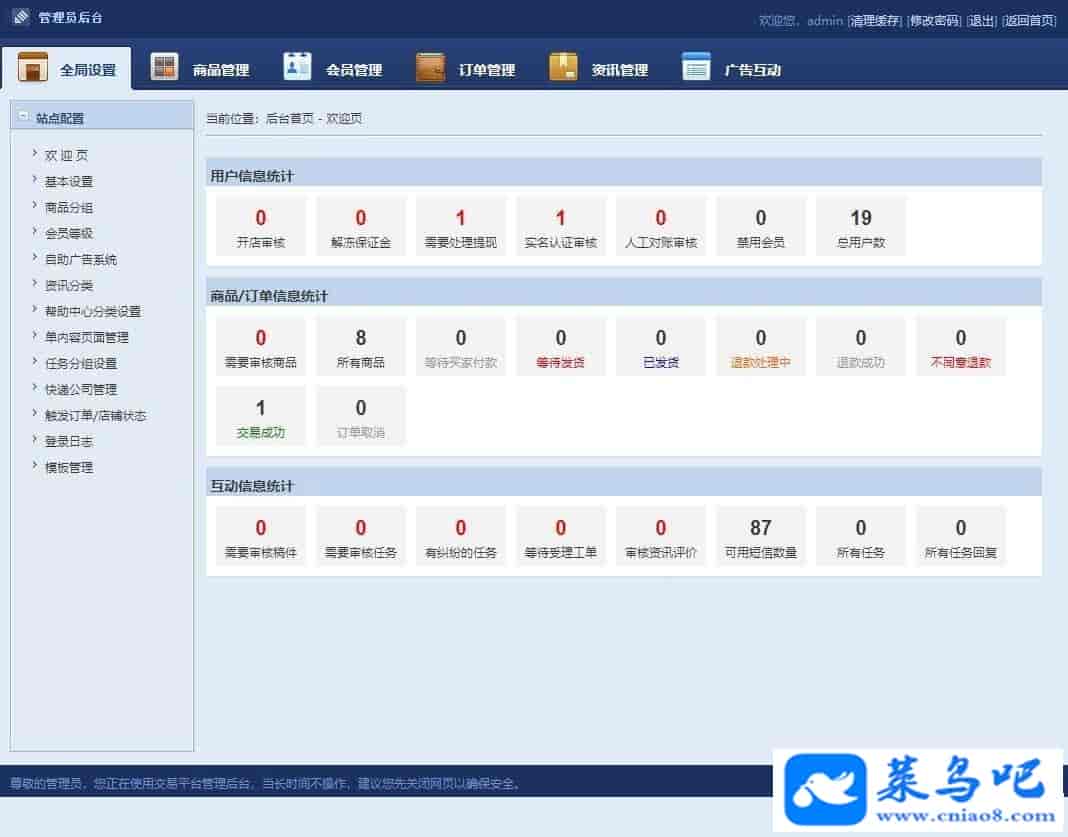1068x837 pixels.
Task: Open 登录日志 in the sidebar
Action: click(x=69, y=441)
